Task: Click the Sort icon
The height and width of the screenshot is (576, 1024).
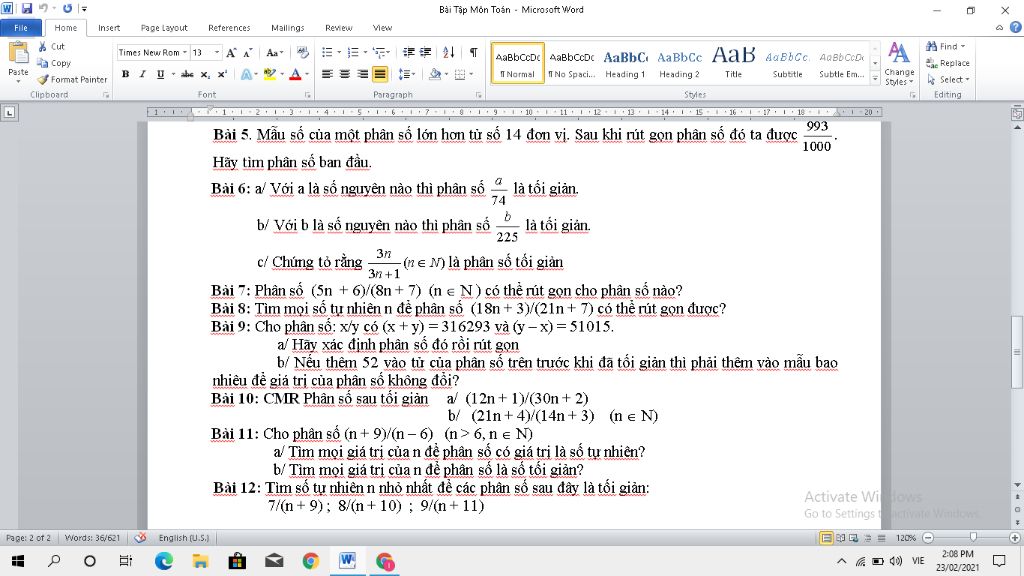Action: pyautogui.click(x=449, y=52)
